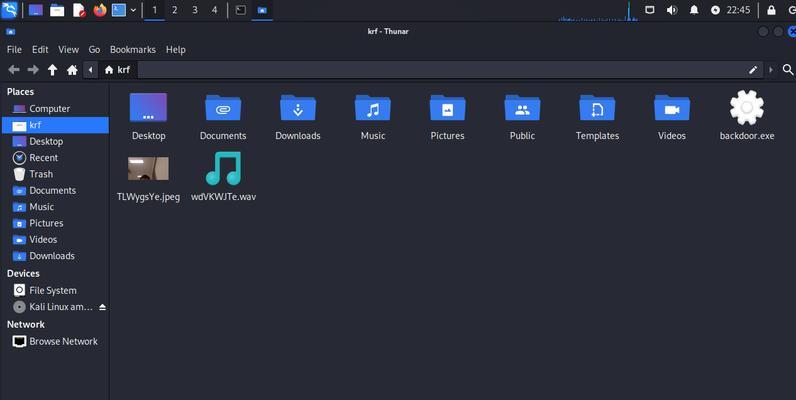Select workspace 1 in the panel
796x400 pixels.
155,10
